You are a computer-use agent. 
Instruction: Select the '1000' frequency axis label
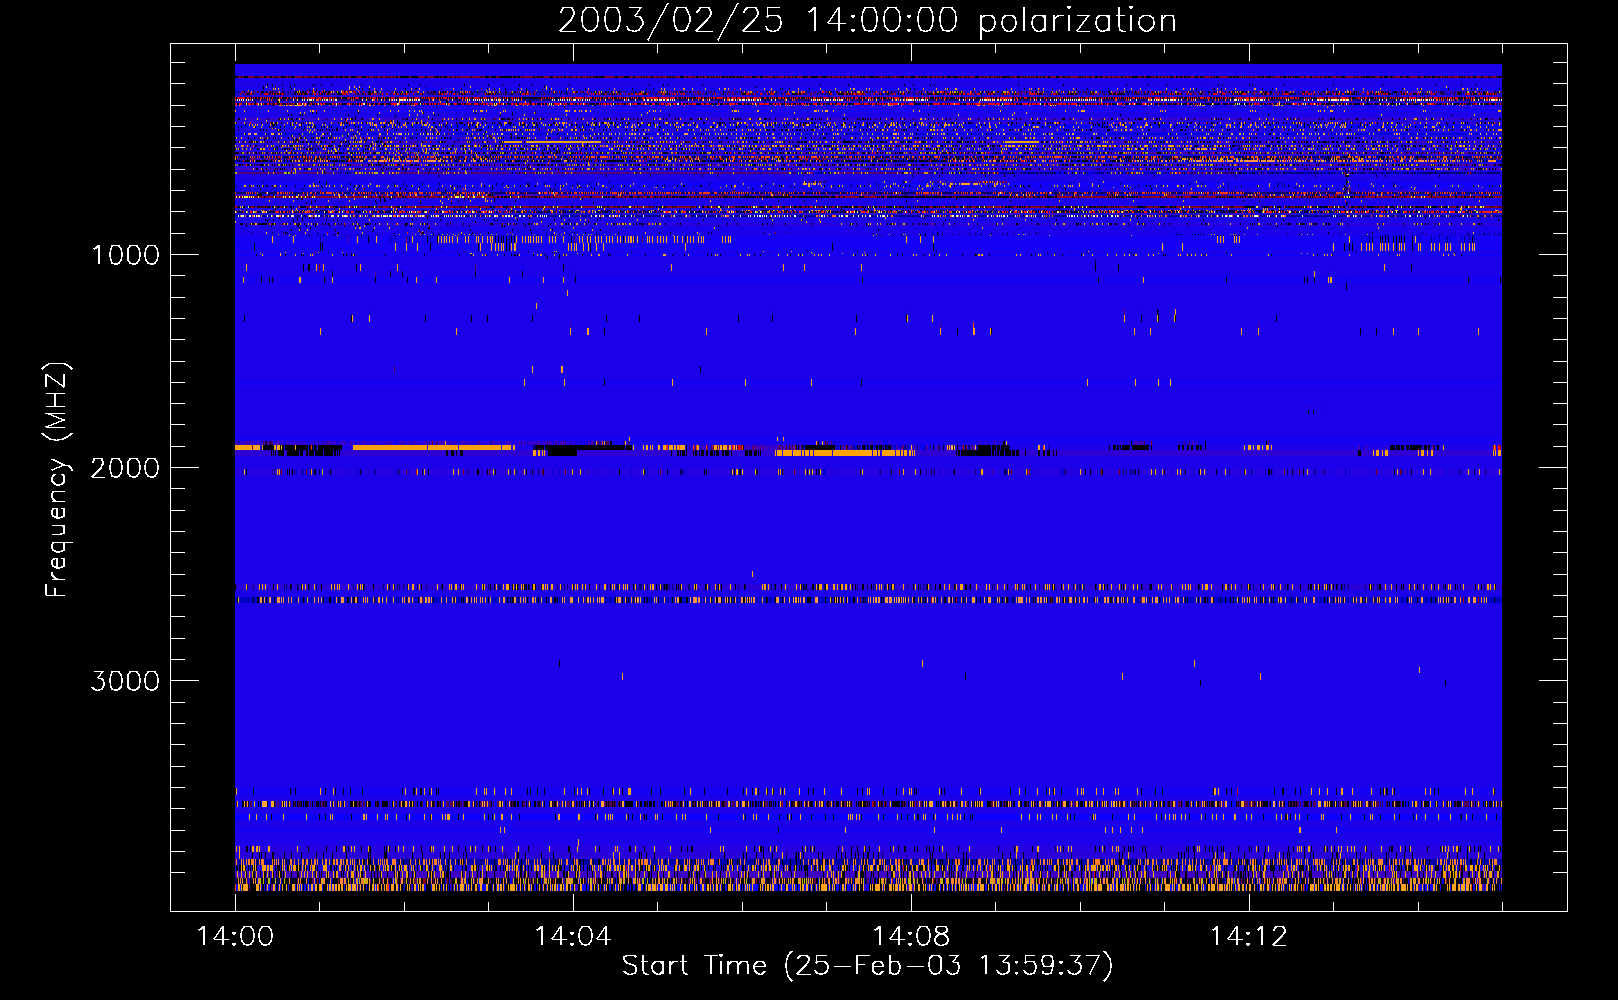click(126, 255)
